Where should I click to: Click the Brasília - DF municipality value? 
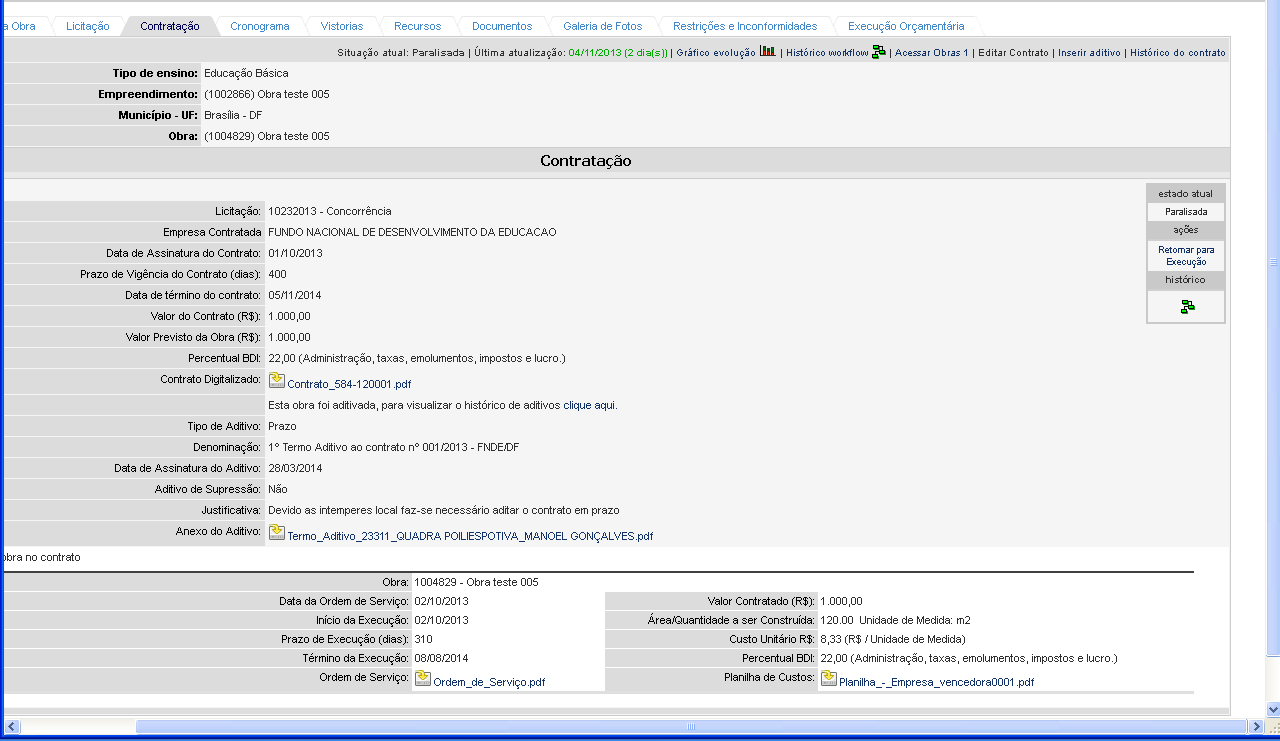point(233,115)
